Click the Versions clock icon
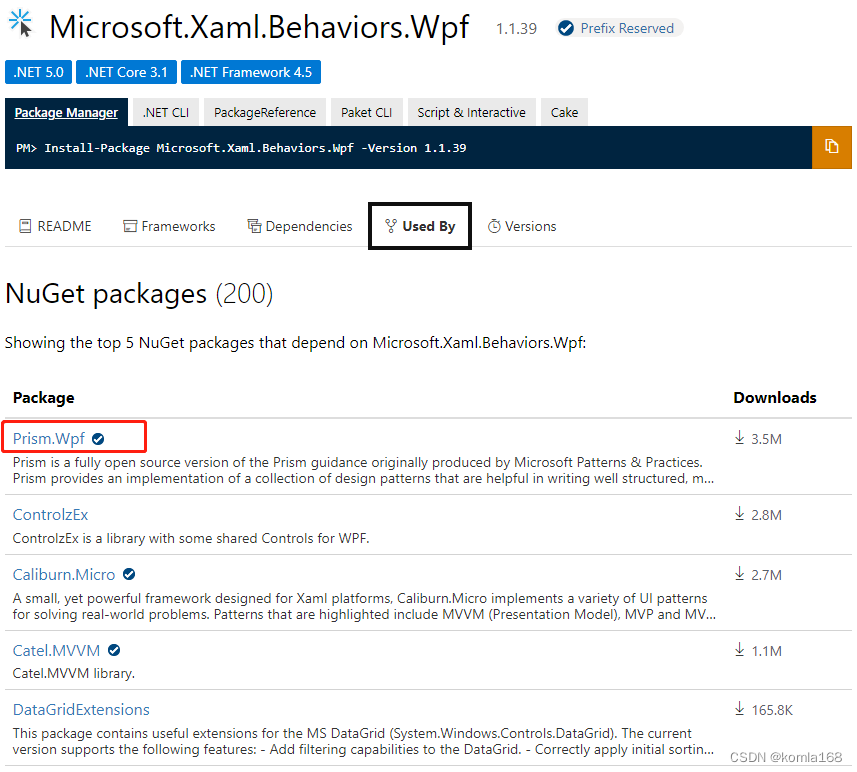Image resolution: width=857 pixels, height=772 pixels. pos(491,226)
